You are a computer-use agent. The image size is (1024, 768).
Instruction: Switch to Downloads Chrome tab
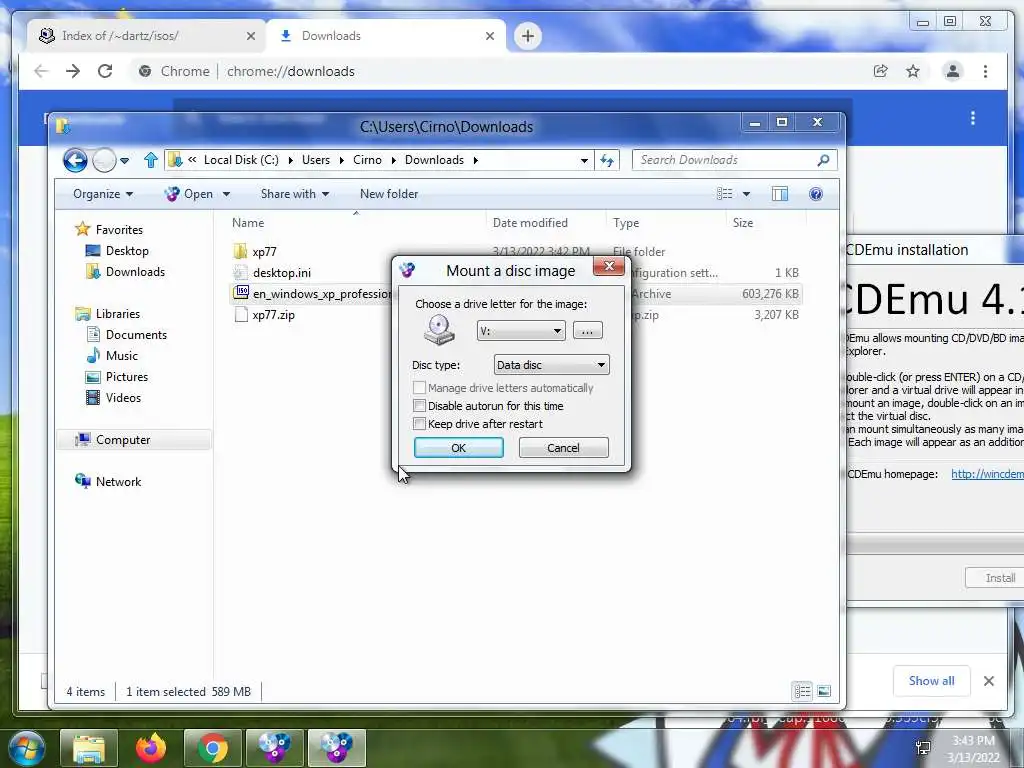click(385, 36)
